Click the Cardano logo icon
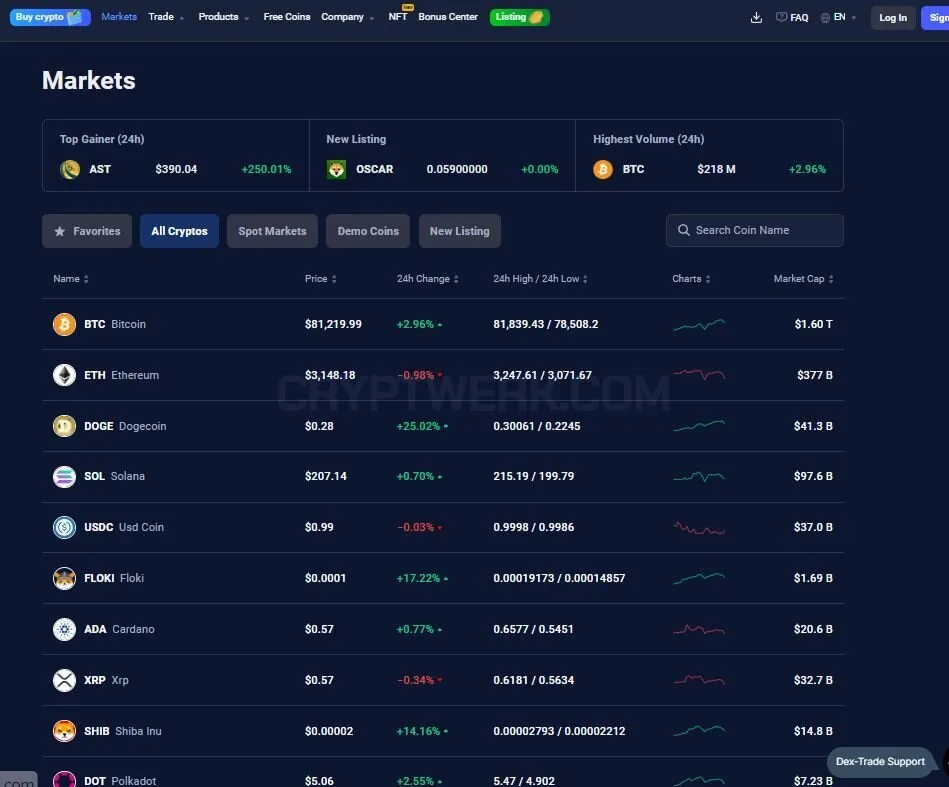 point(64,629)
